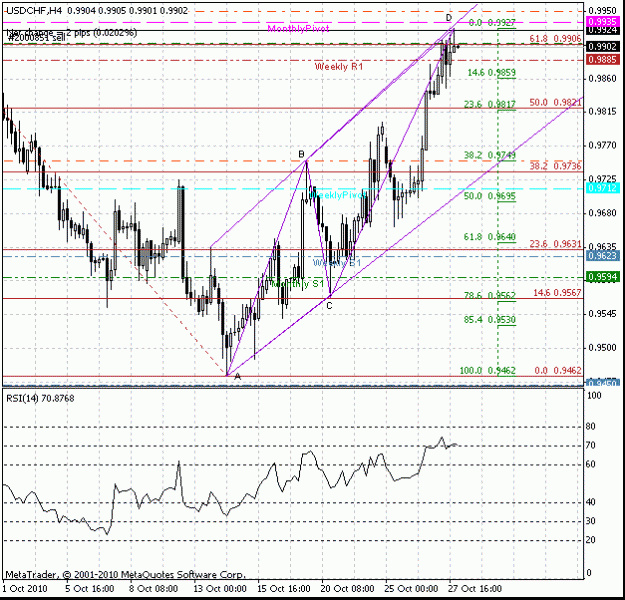Click the RSI 70 level value
This screenshot has width=625, height=600.
590,445
